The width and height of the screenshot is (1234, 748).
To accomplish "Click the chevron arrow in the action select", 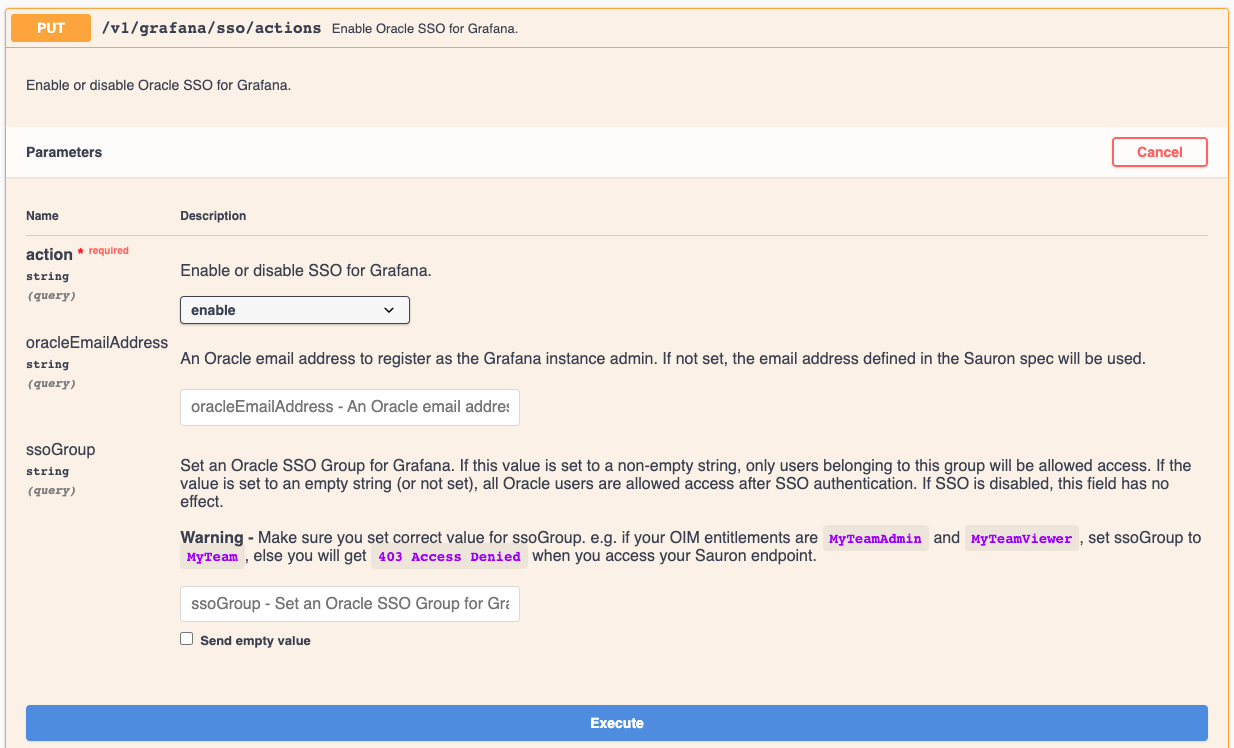I will (389, 310).
